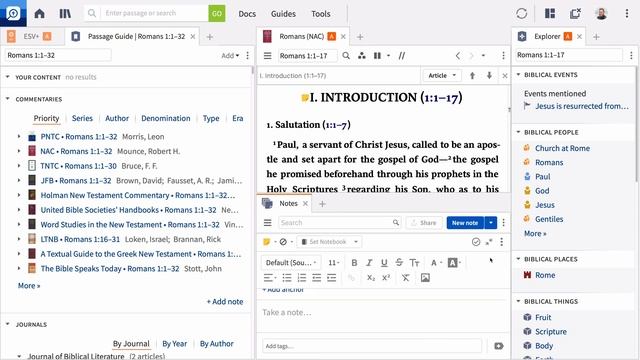Click + Add note link
The height and width of the screenshot is (360, 640).
225,301
